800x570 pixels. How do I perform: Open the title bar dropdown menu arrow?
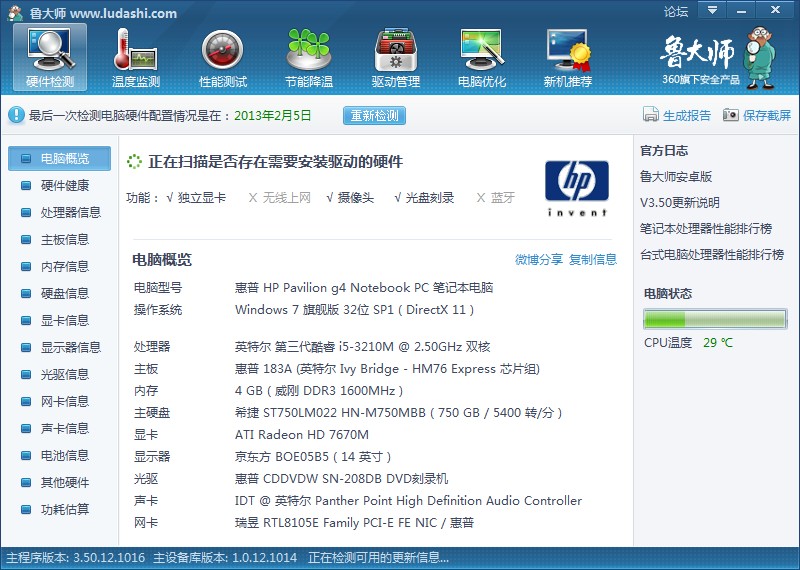coord(713,9)
